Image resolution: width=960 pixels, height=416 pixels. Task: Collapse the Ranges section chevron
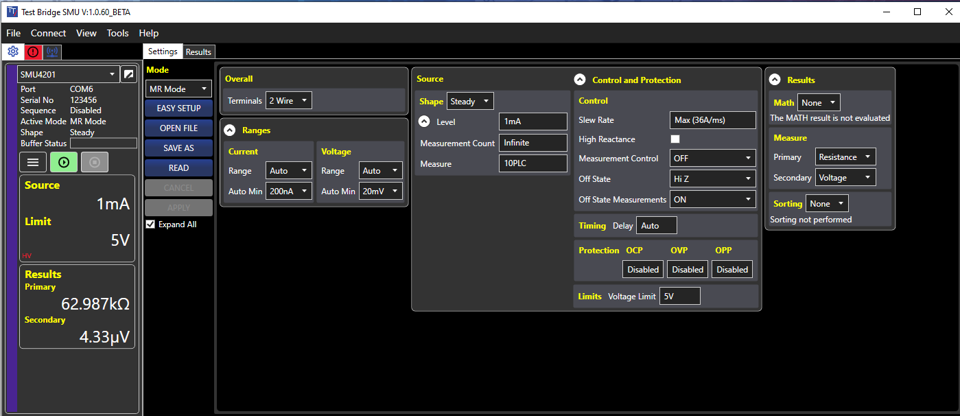(230, 130)
